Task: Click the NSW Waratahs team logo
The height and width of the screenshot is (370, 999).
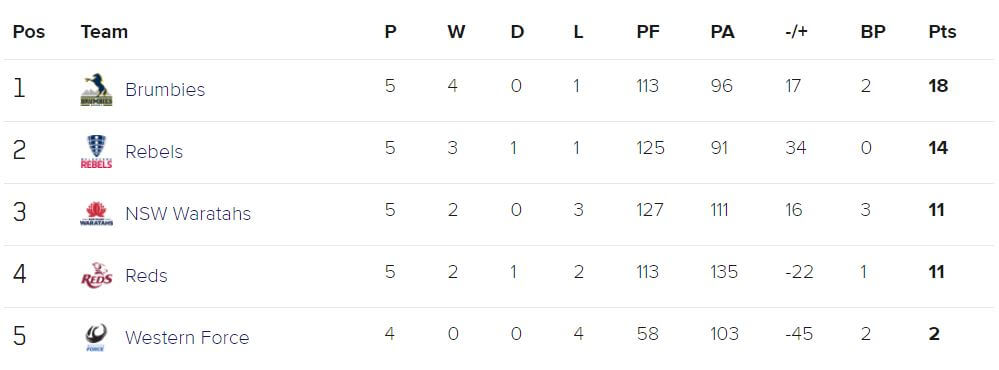Action: point(96,214)
